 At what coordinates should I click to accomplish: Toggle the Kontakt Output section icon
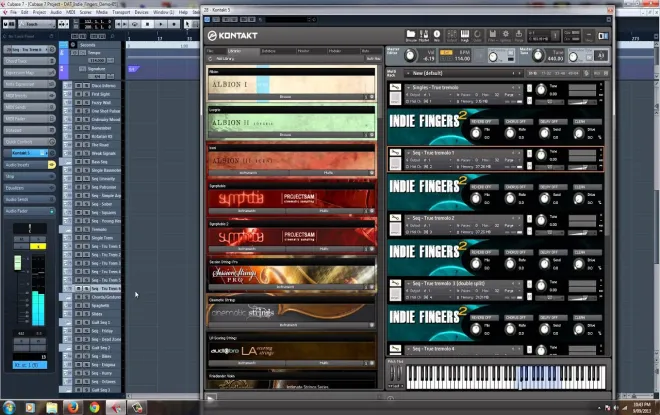[452, 35]
